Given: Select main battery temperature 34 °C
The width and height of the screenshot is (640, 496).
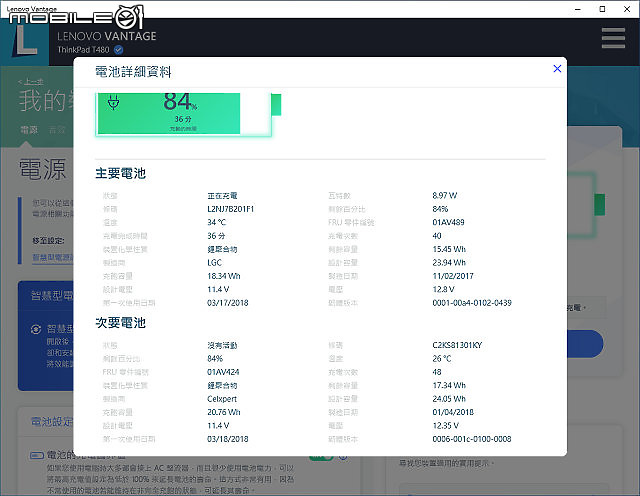Looking at the screenshot, I should tap(216, 222).
